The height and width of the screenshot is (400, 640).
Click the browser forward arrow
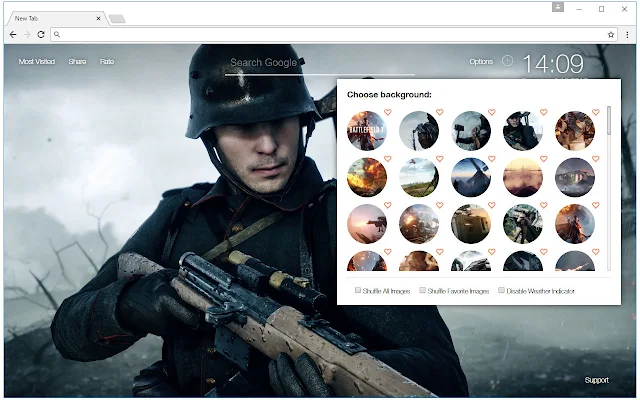tap(27, 35)
